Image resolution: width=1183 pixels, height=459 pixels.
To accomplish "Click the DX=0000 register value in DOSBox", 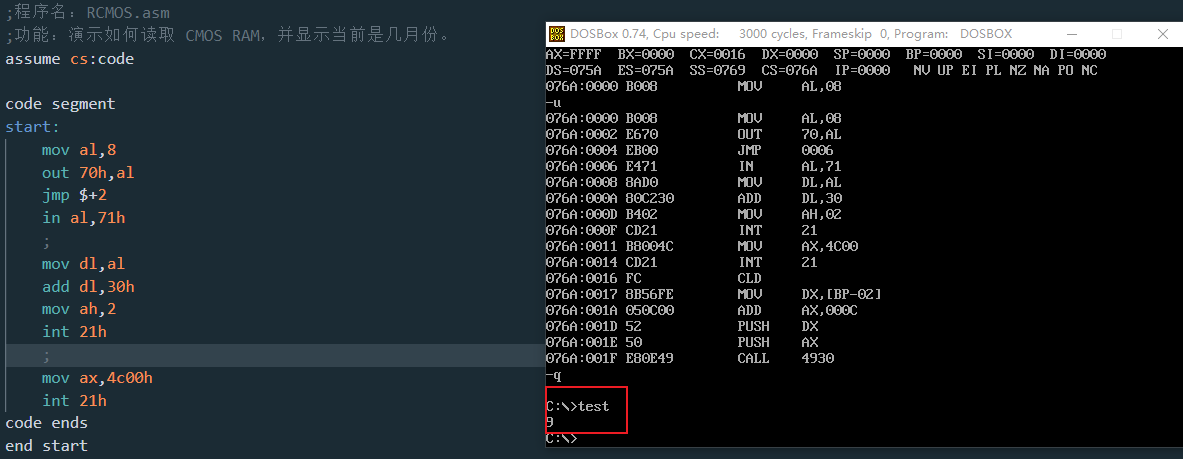I will (x=789, y=54).
